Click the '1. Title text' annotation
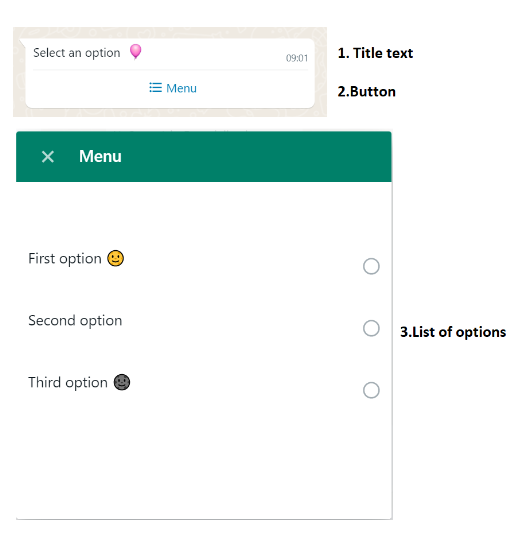 (x=375, y=53)
